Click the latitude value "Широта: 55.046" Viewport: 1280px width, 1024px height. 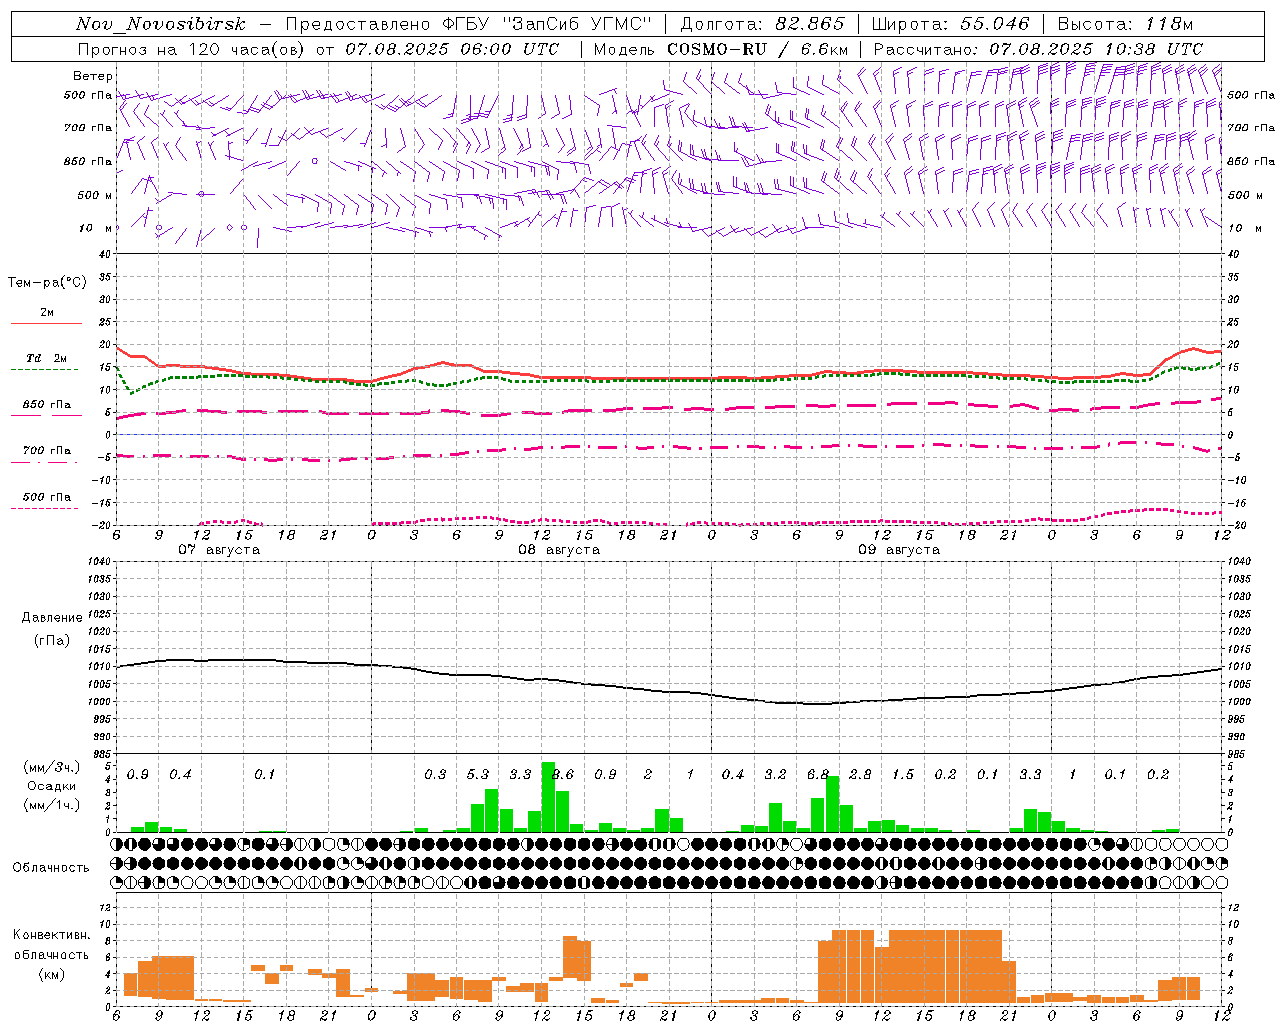click(951, 24)
